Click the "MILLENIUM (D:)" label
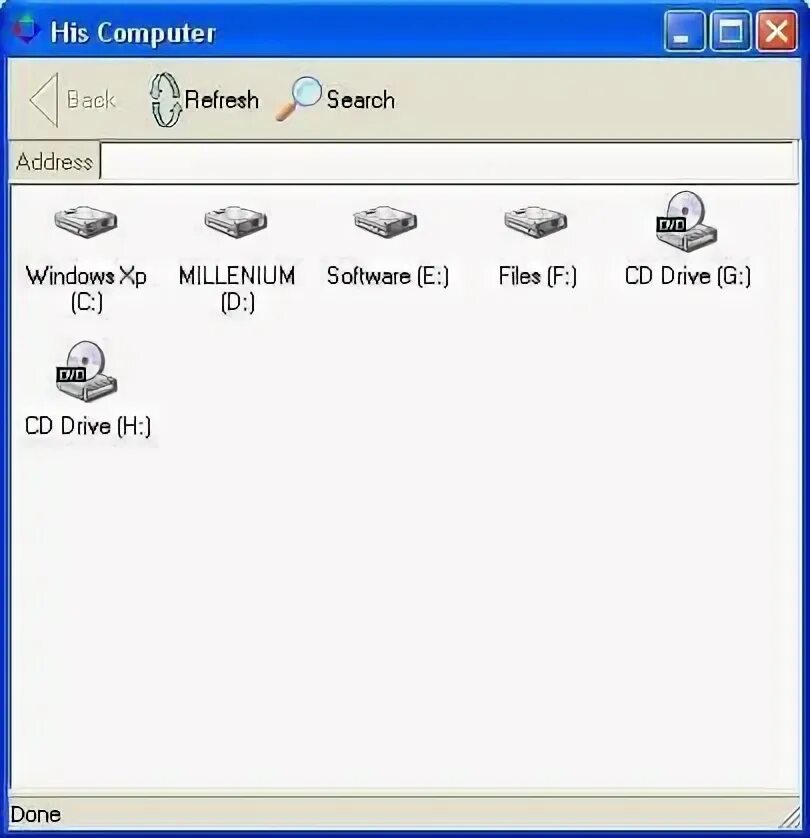Image resolution: width=810 pixels, height=838 pixels. coord(237,289)
